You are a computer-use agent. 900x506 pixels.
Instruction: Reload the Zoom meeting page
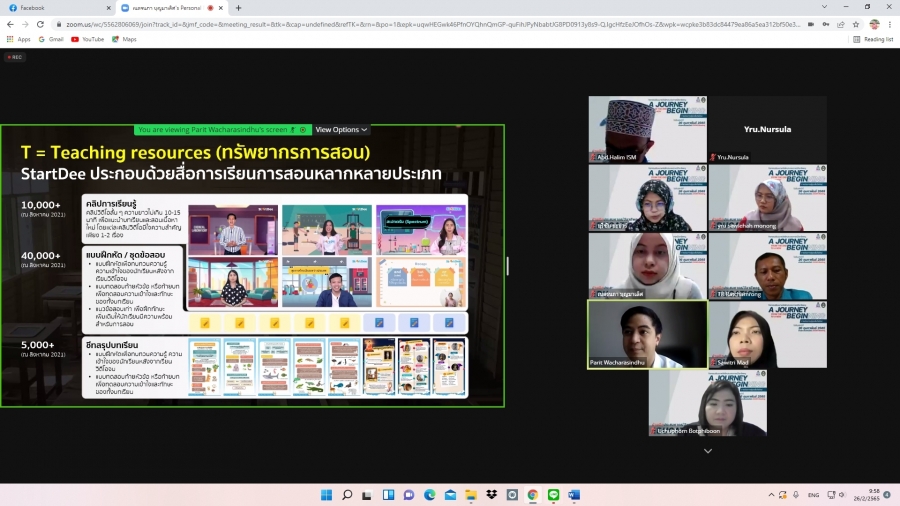tap(40, 24)
